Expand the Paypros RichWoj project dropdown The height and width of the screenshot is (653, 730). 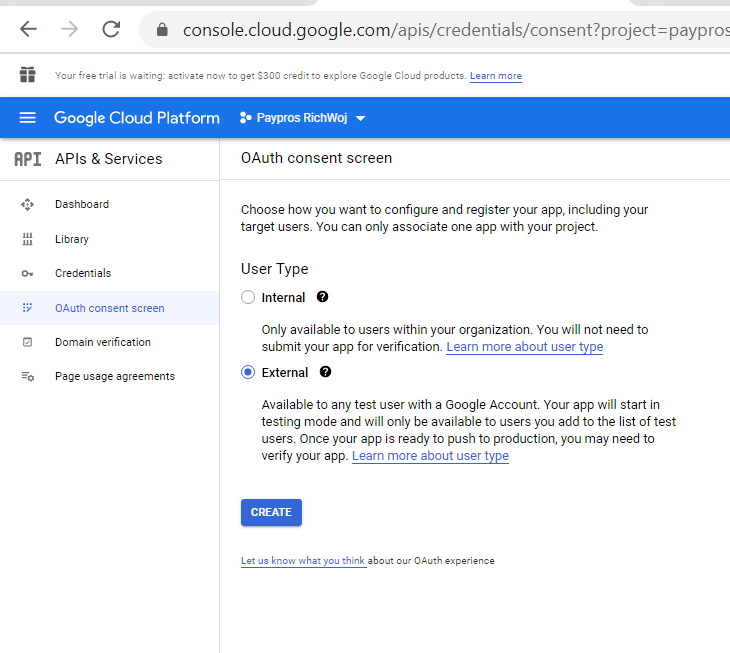coord(303,118)
